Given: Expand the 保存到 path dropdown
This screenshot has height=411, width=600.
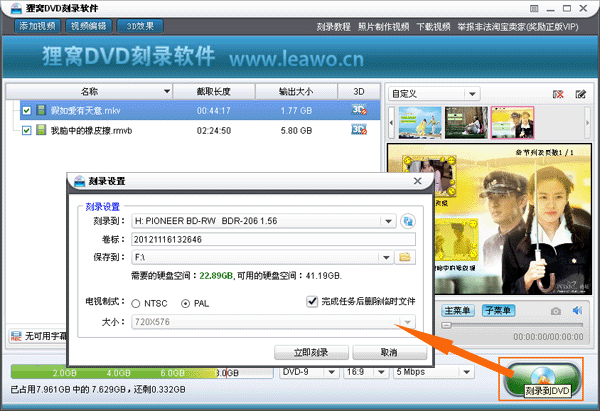Looking at the screenshot, I should point(386,257).
